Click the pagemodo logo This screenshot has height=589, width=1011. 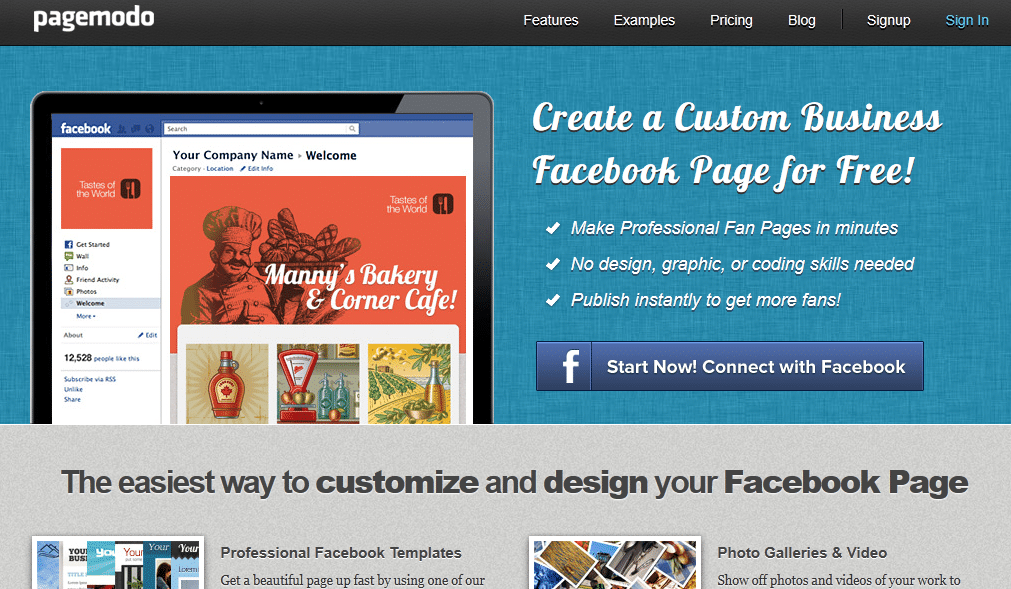click(x=93, y=19)
